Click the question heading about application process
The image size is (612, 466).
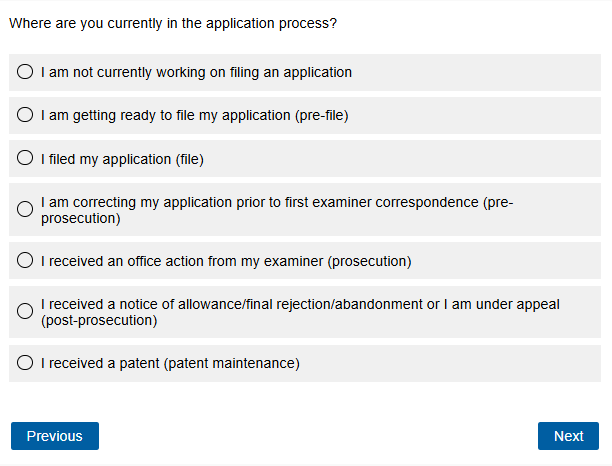click(172, 23)
